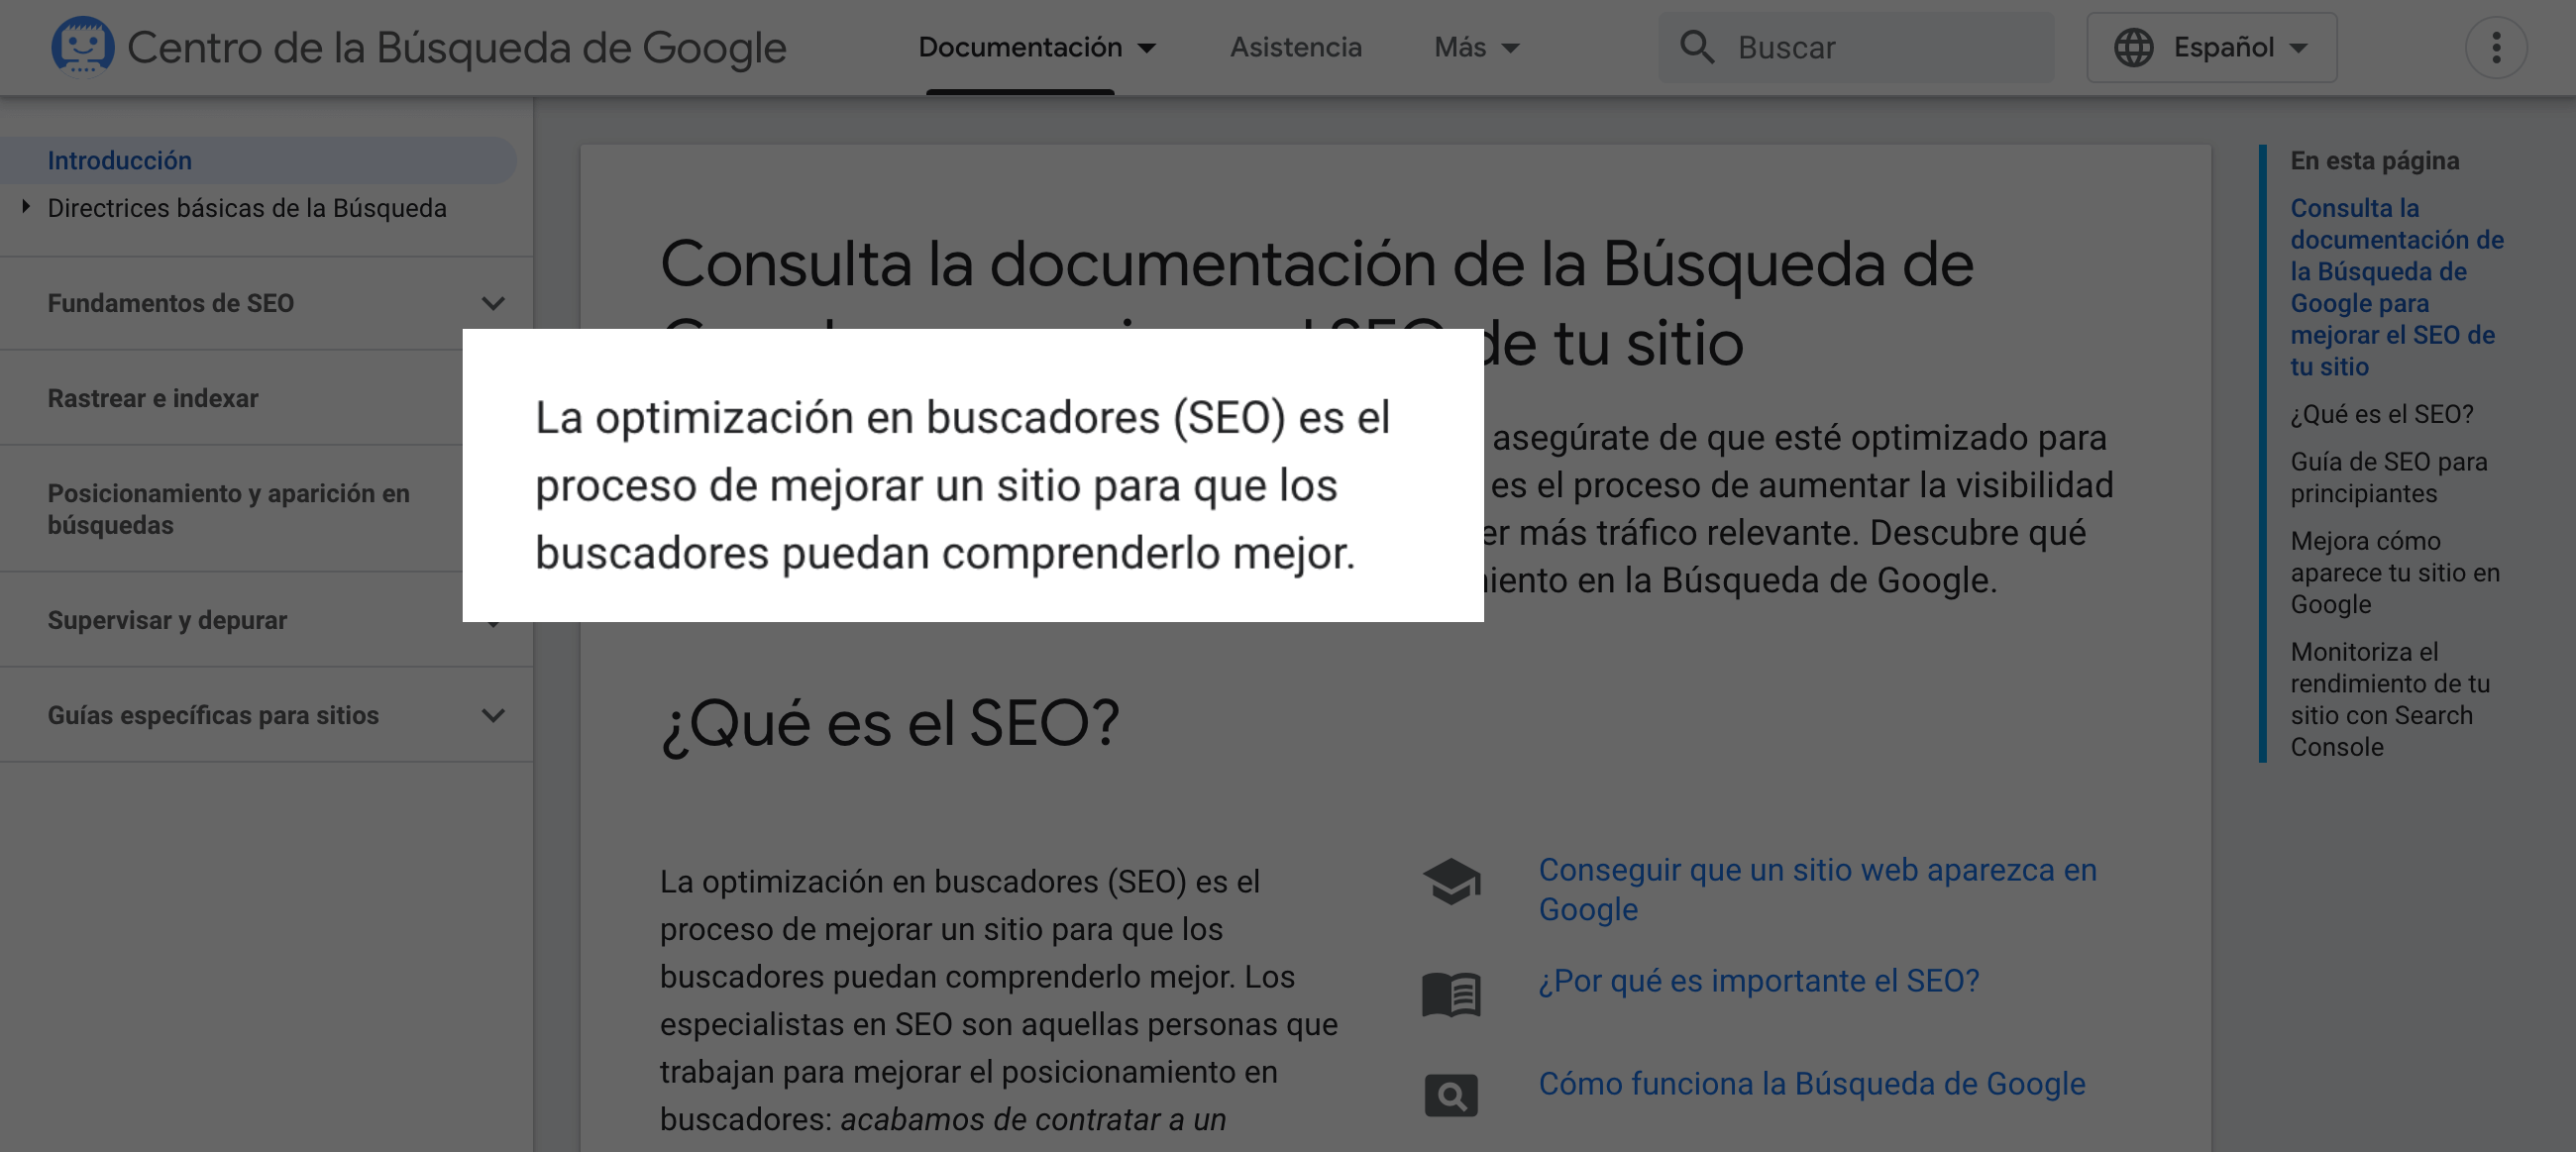Open Rastrear e indexar sidebar section

(153, 398)
